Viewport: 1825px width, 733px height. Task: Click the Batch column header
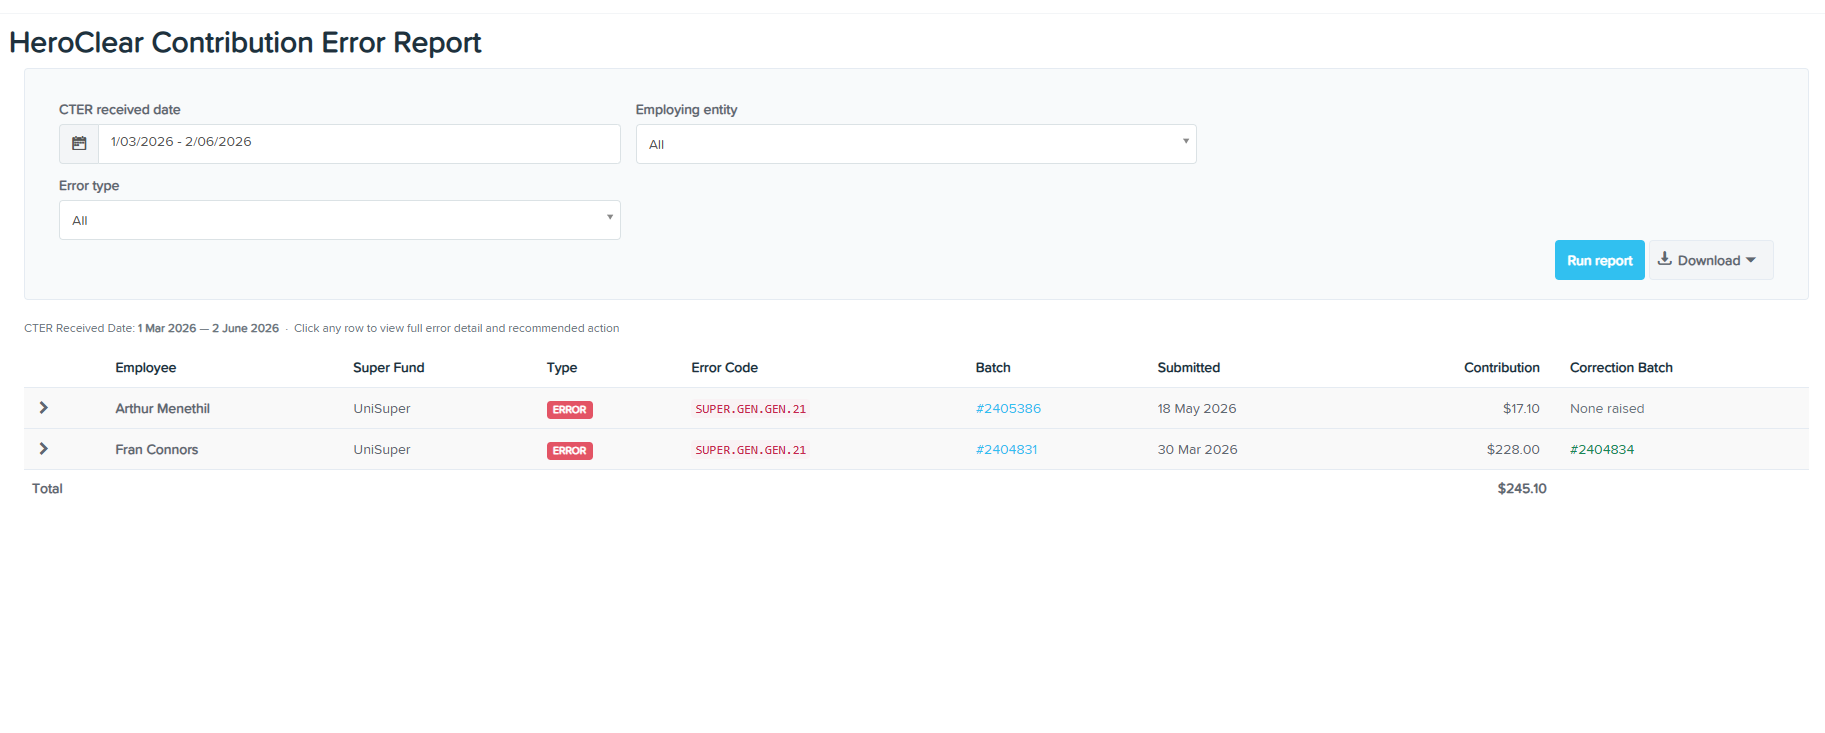[993, 368]
